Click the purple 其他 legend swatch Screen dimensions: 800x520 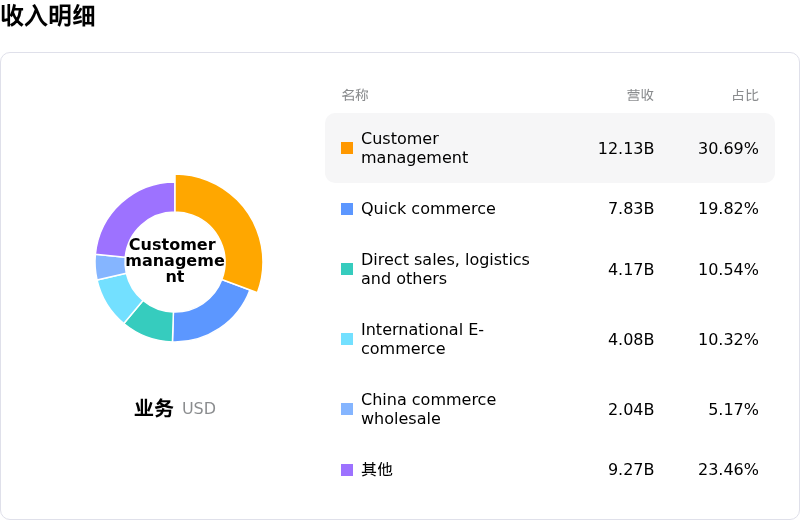347,469
